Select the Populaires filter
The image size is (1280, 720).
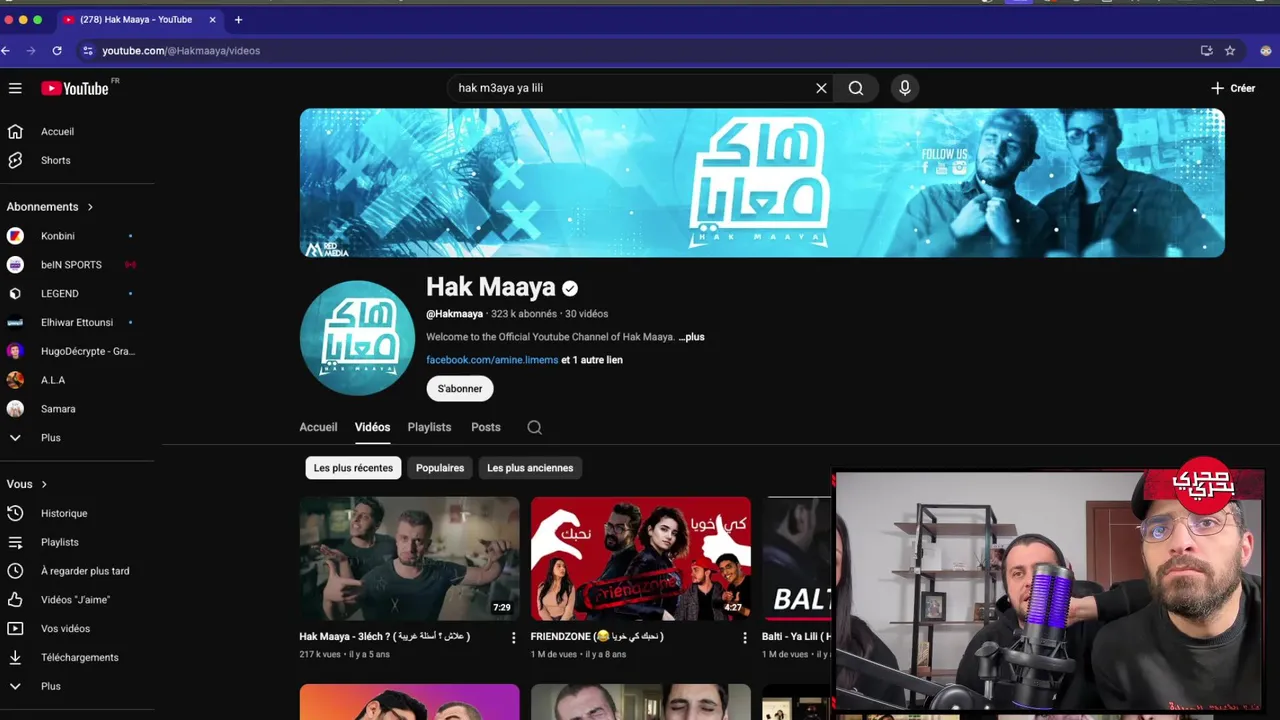point(440,468)
